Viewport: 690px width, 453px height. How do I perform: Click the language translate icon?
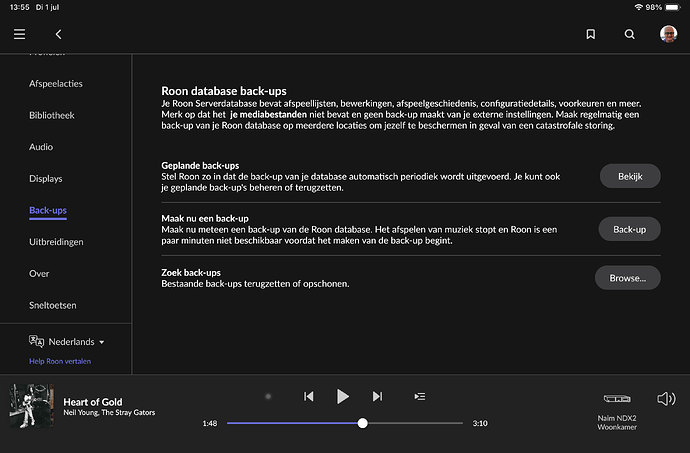[x=37, y=341]
